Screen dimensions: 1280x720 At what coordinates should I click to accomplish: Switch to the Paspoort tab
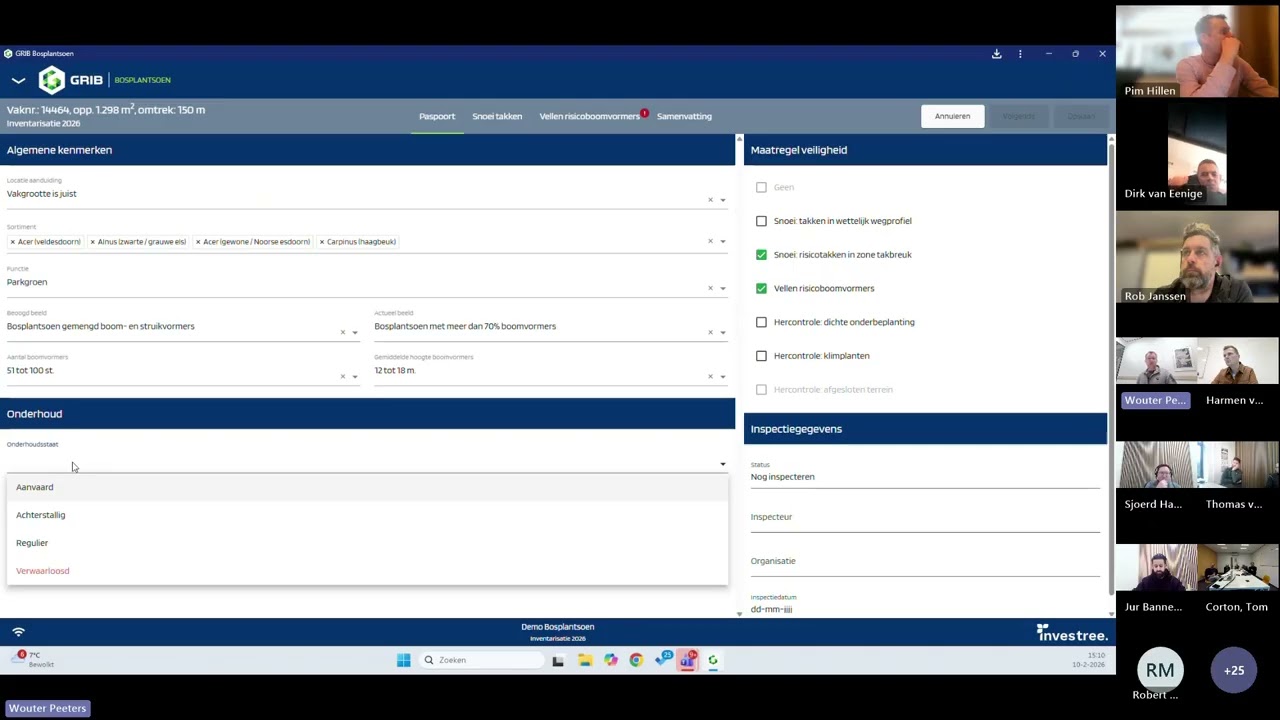coord(437,116)
